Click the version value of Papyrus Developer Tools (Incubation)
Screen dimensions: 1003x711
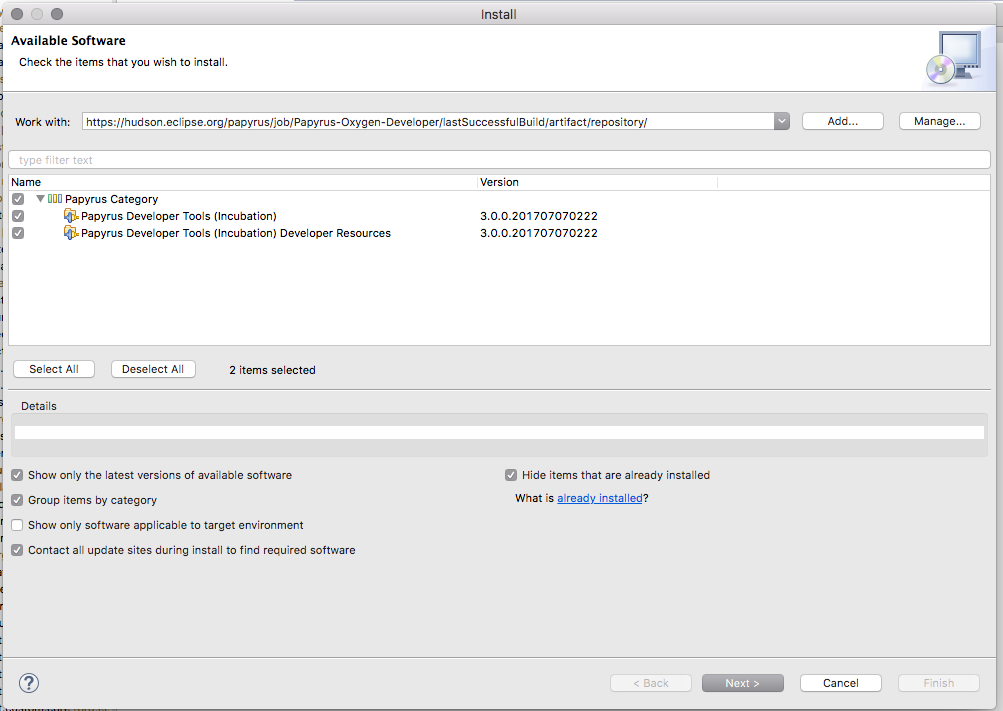(x=539, y=216)
